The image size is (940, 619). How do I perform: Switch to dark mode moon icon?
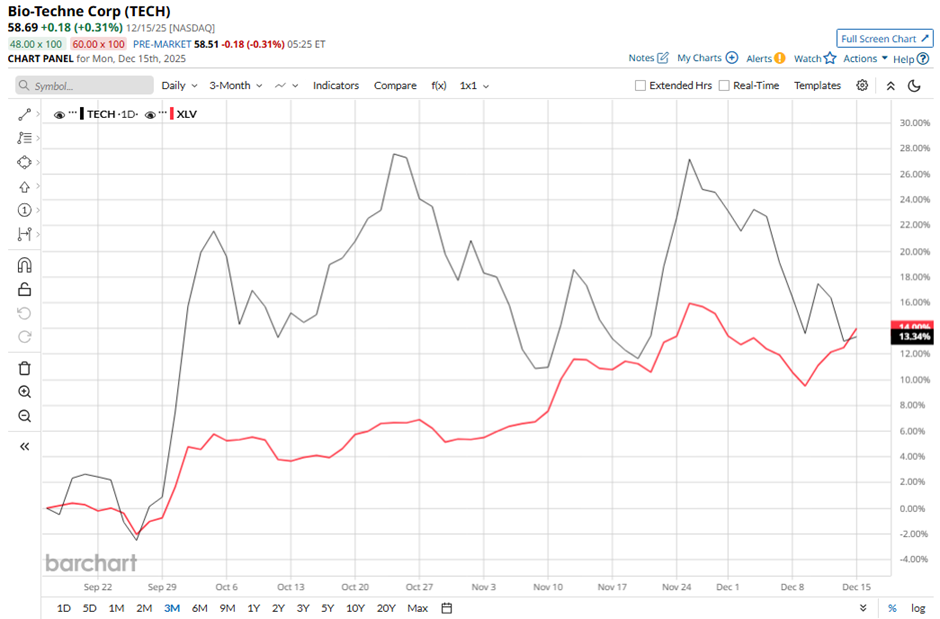pos(914,86)
